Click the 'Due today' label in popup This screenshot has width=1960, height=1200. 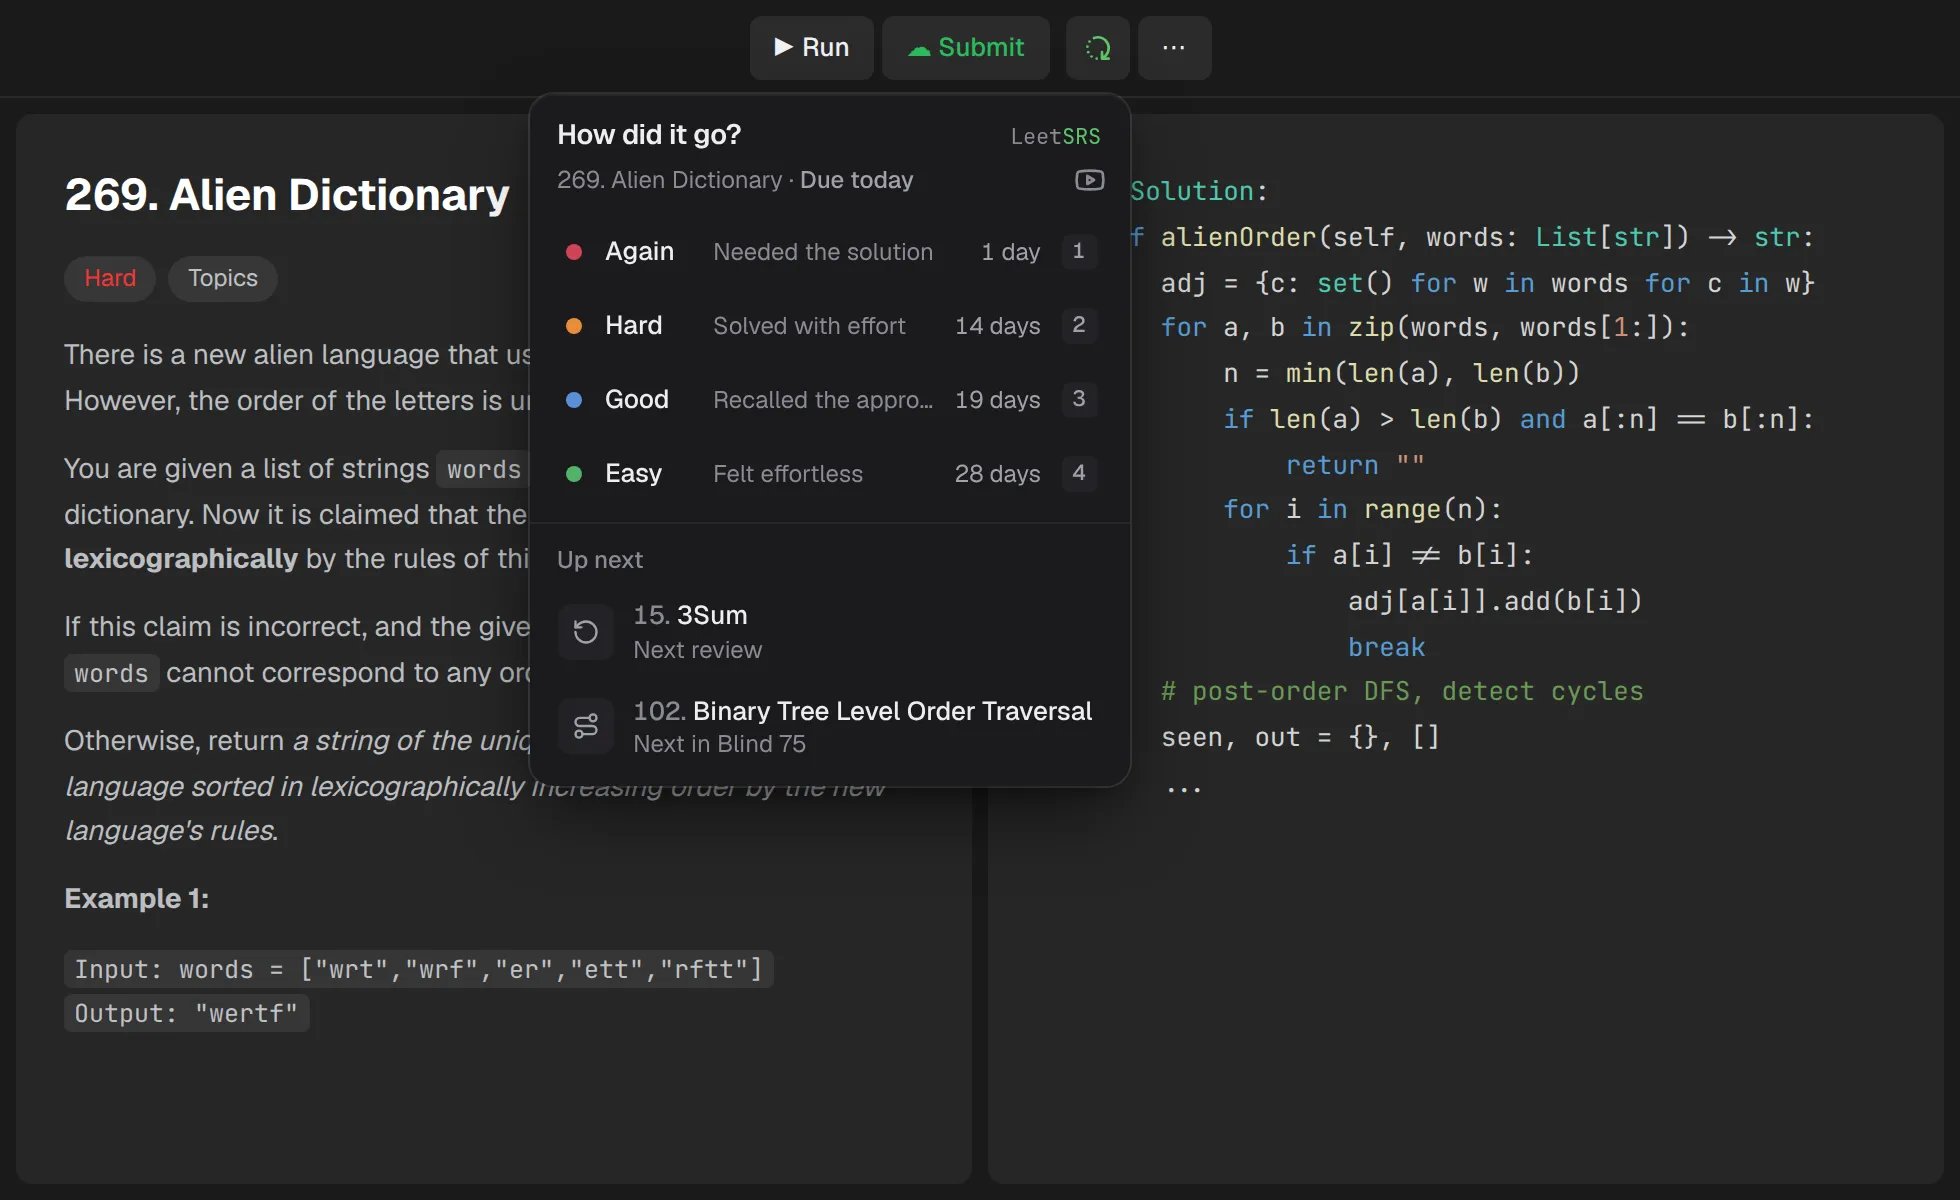856,180
